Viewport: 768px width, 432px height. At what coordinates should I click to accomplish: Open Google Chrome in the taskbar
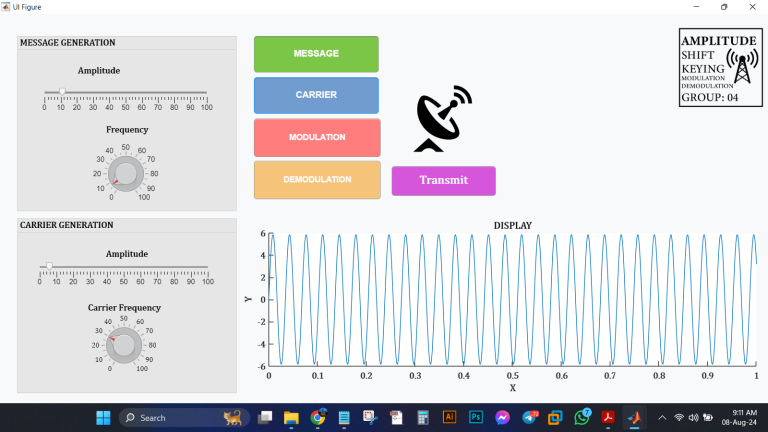point(318,417)
